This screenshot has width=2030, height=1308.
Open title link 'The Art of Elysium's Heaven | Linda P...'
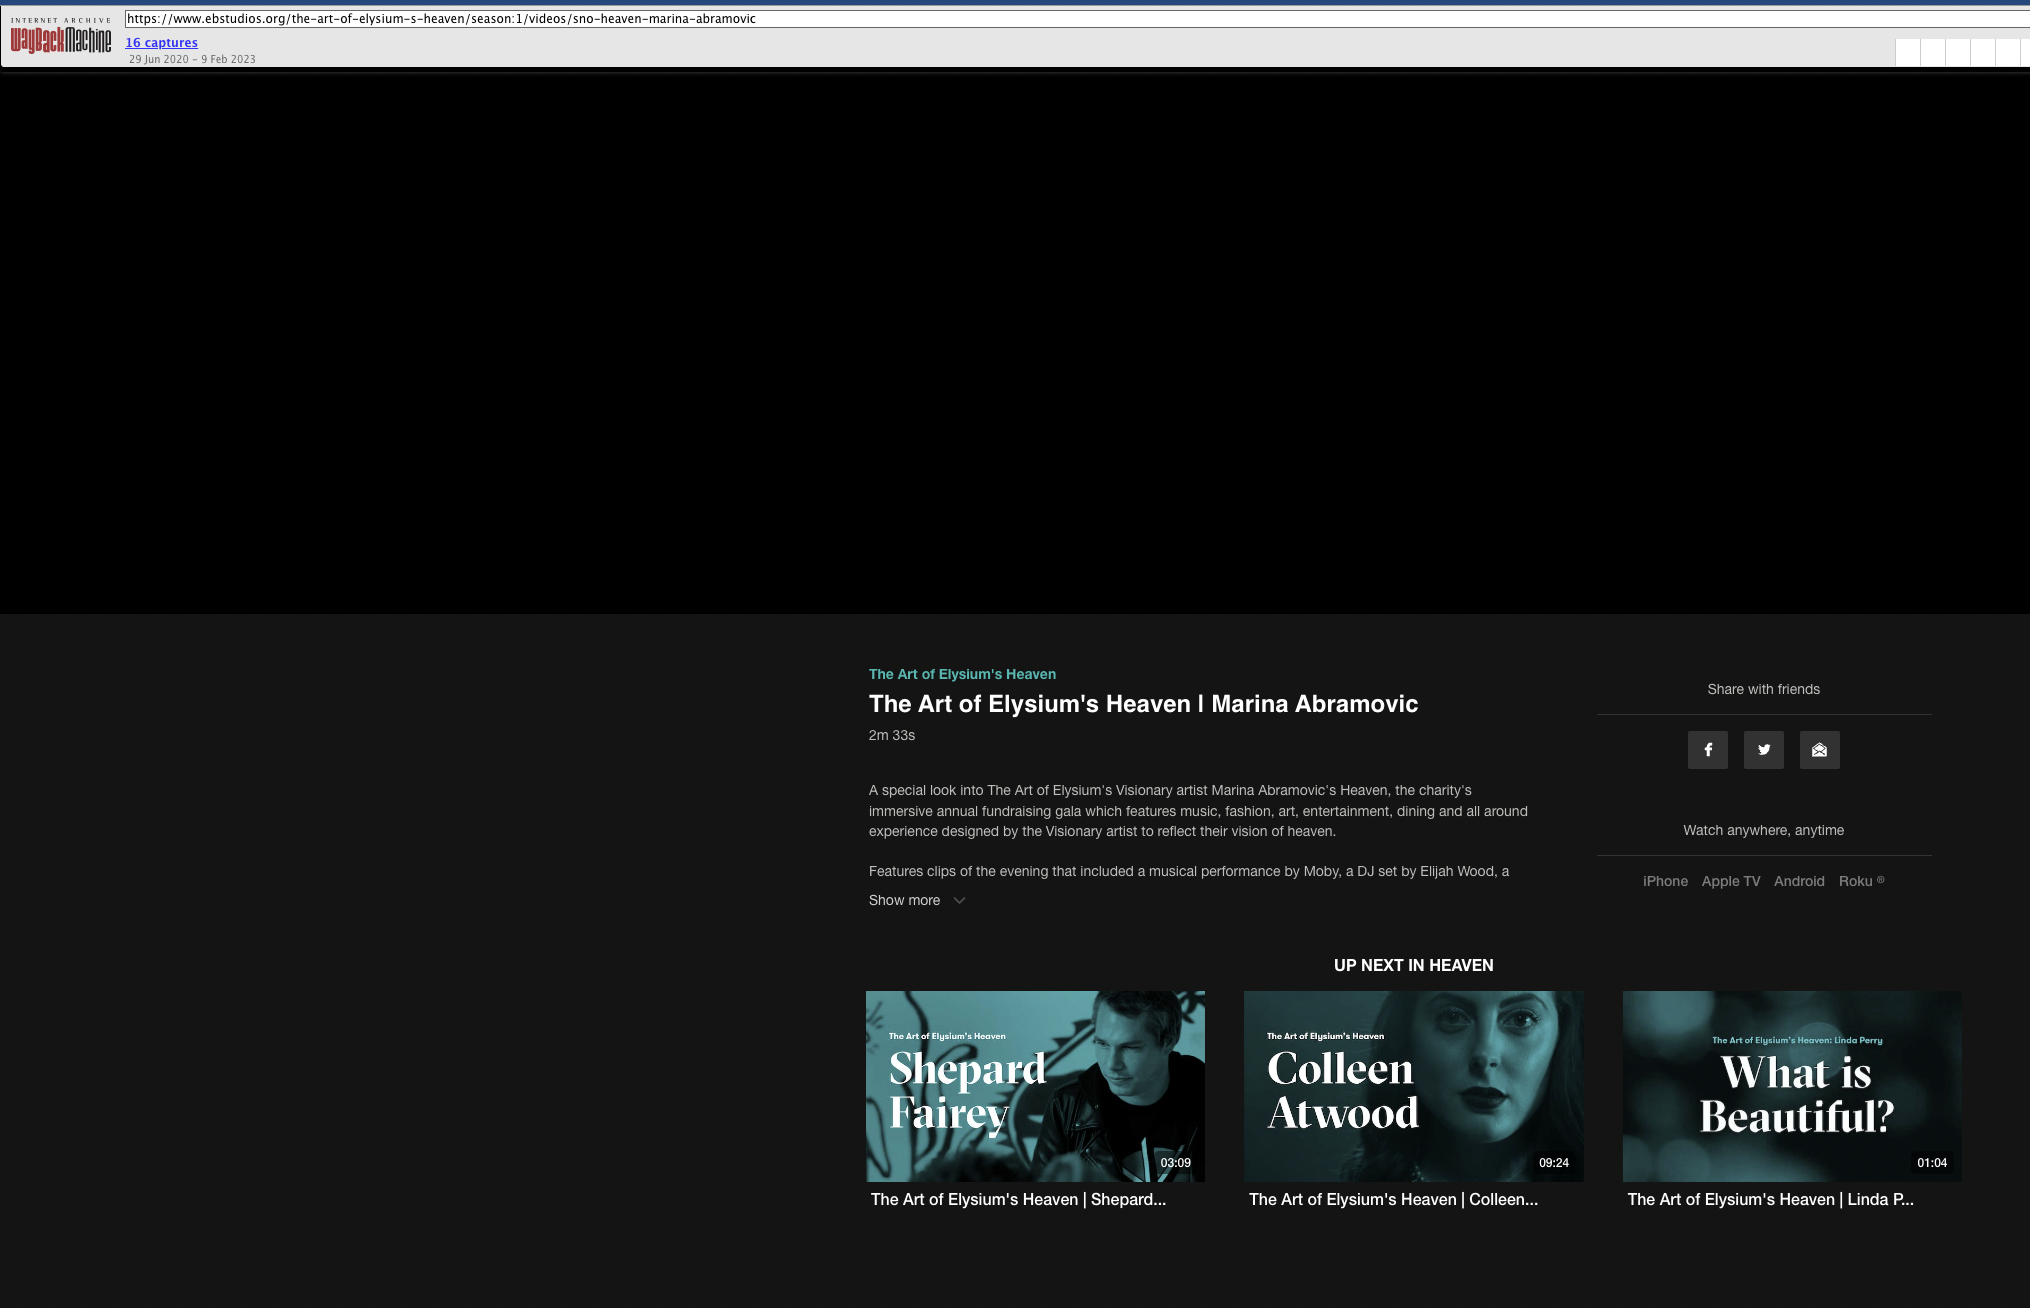click(1770, 1199)
